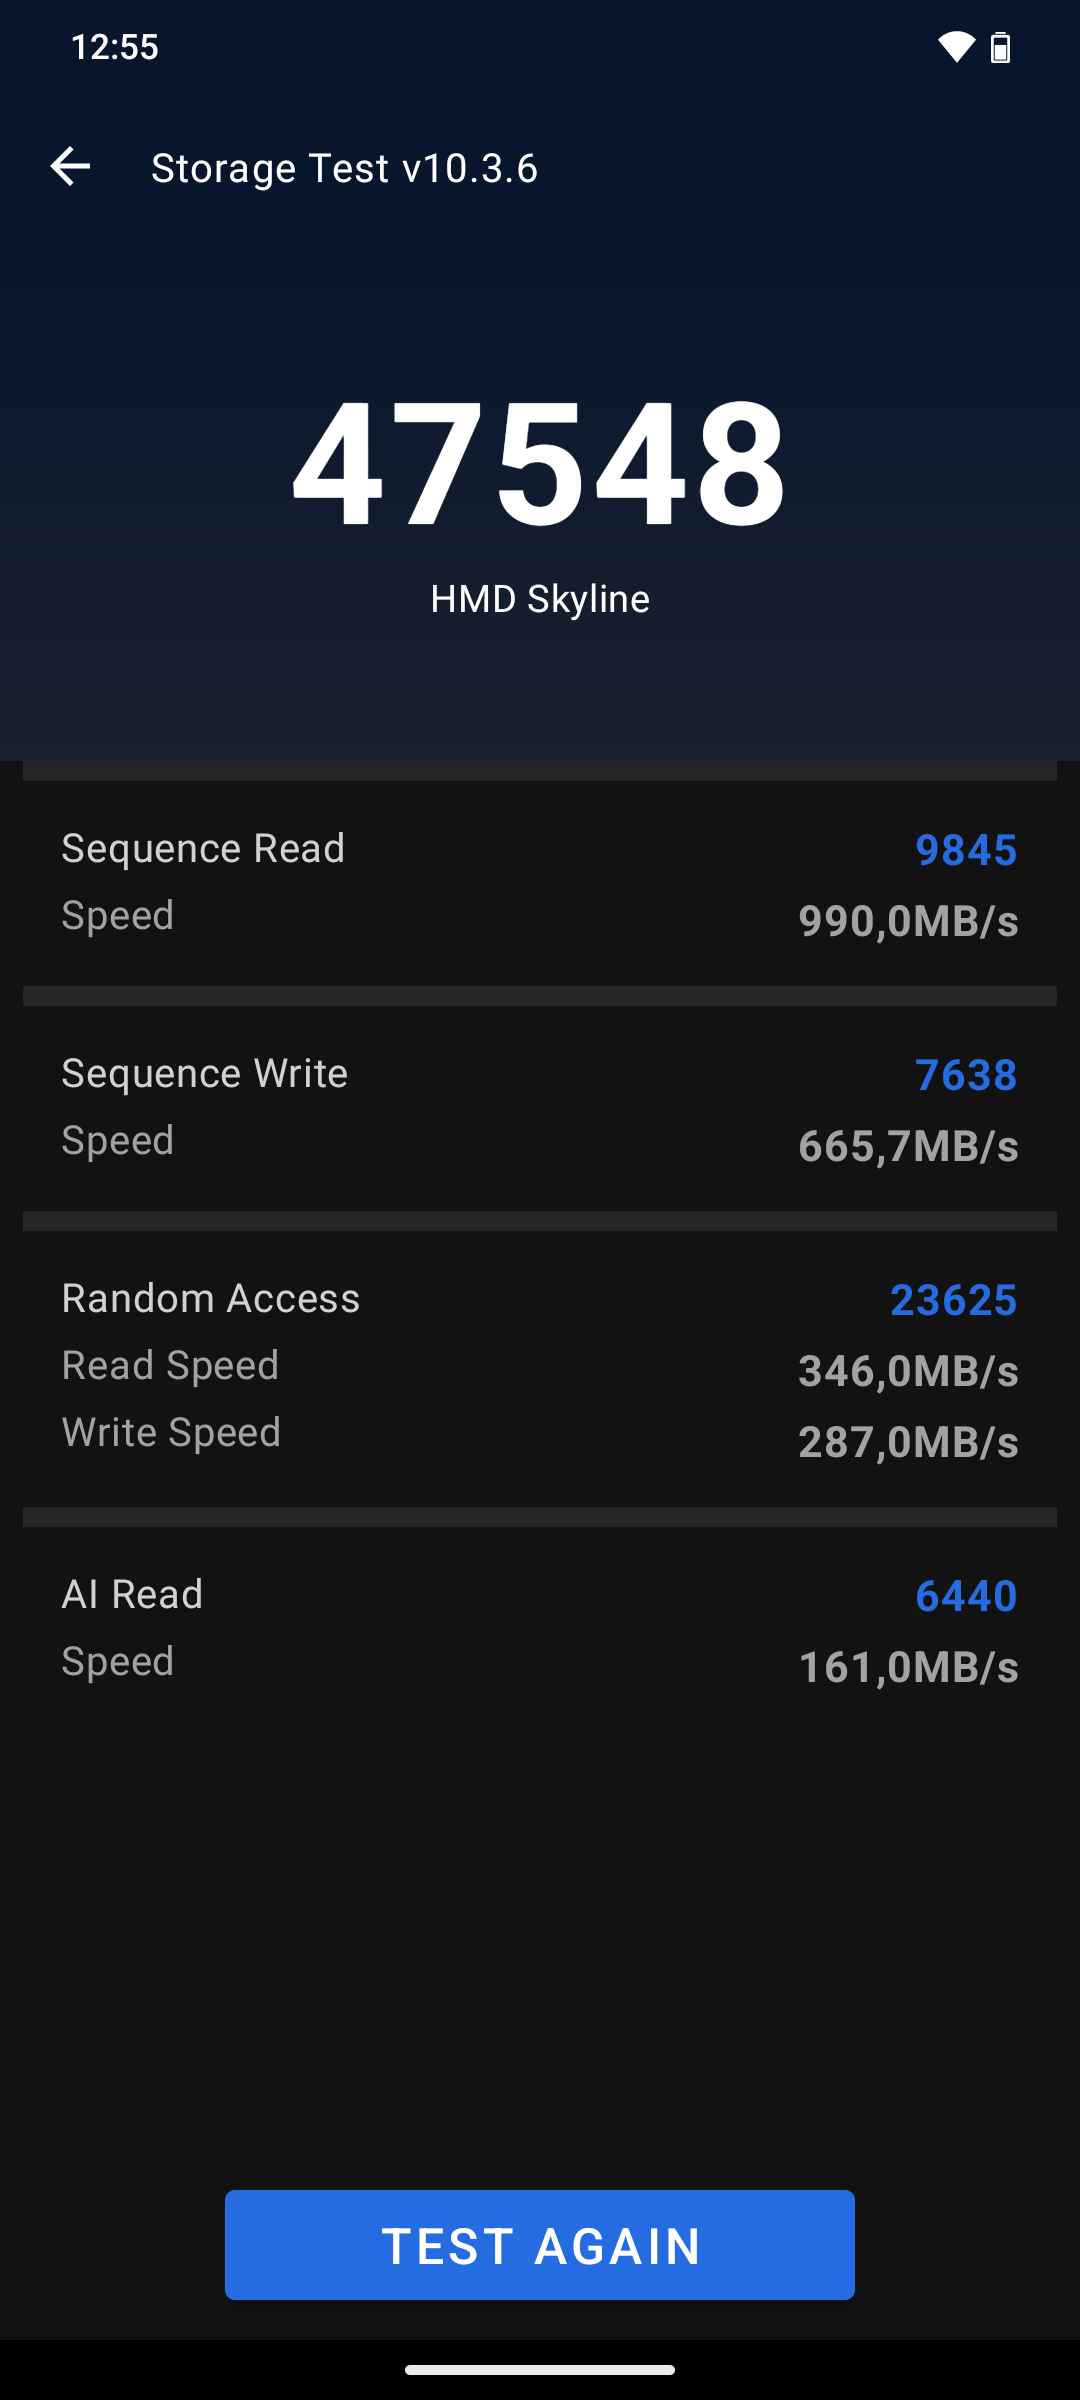
Task: Open the AI Read result row
Action: click(x=540, y=1630)
